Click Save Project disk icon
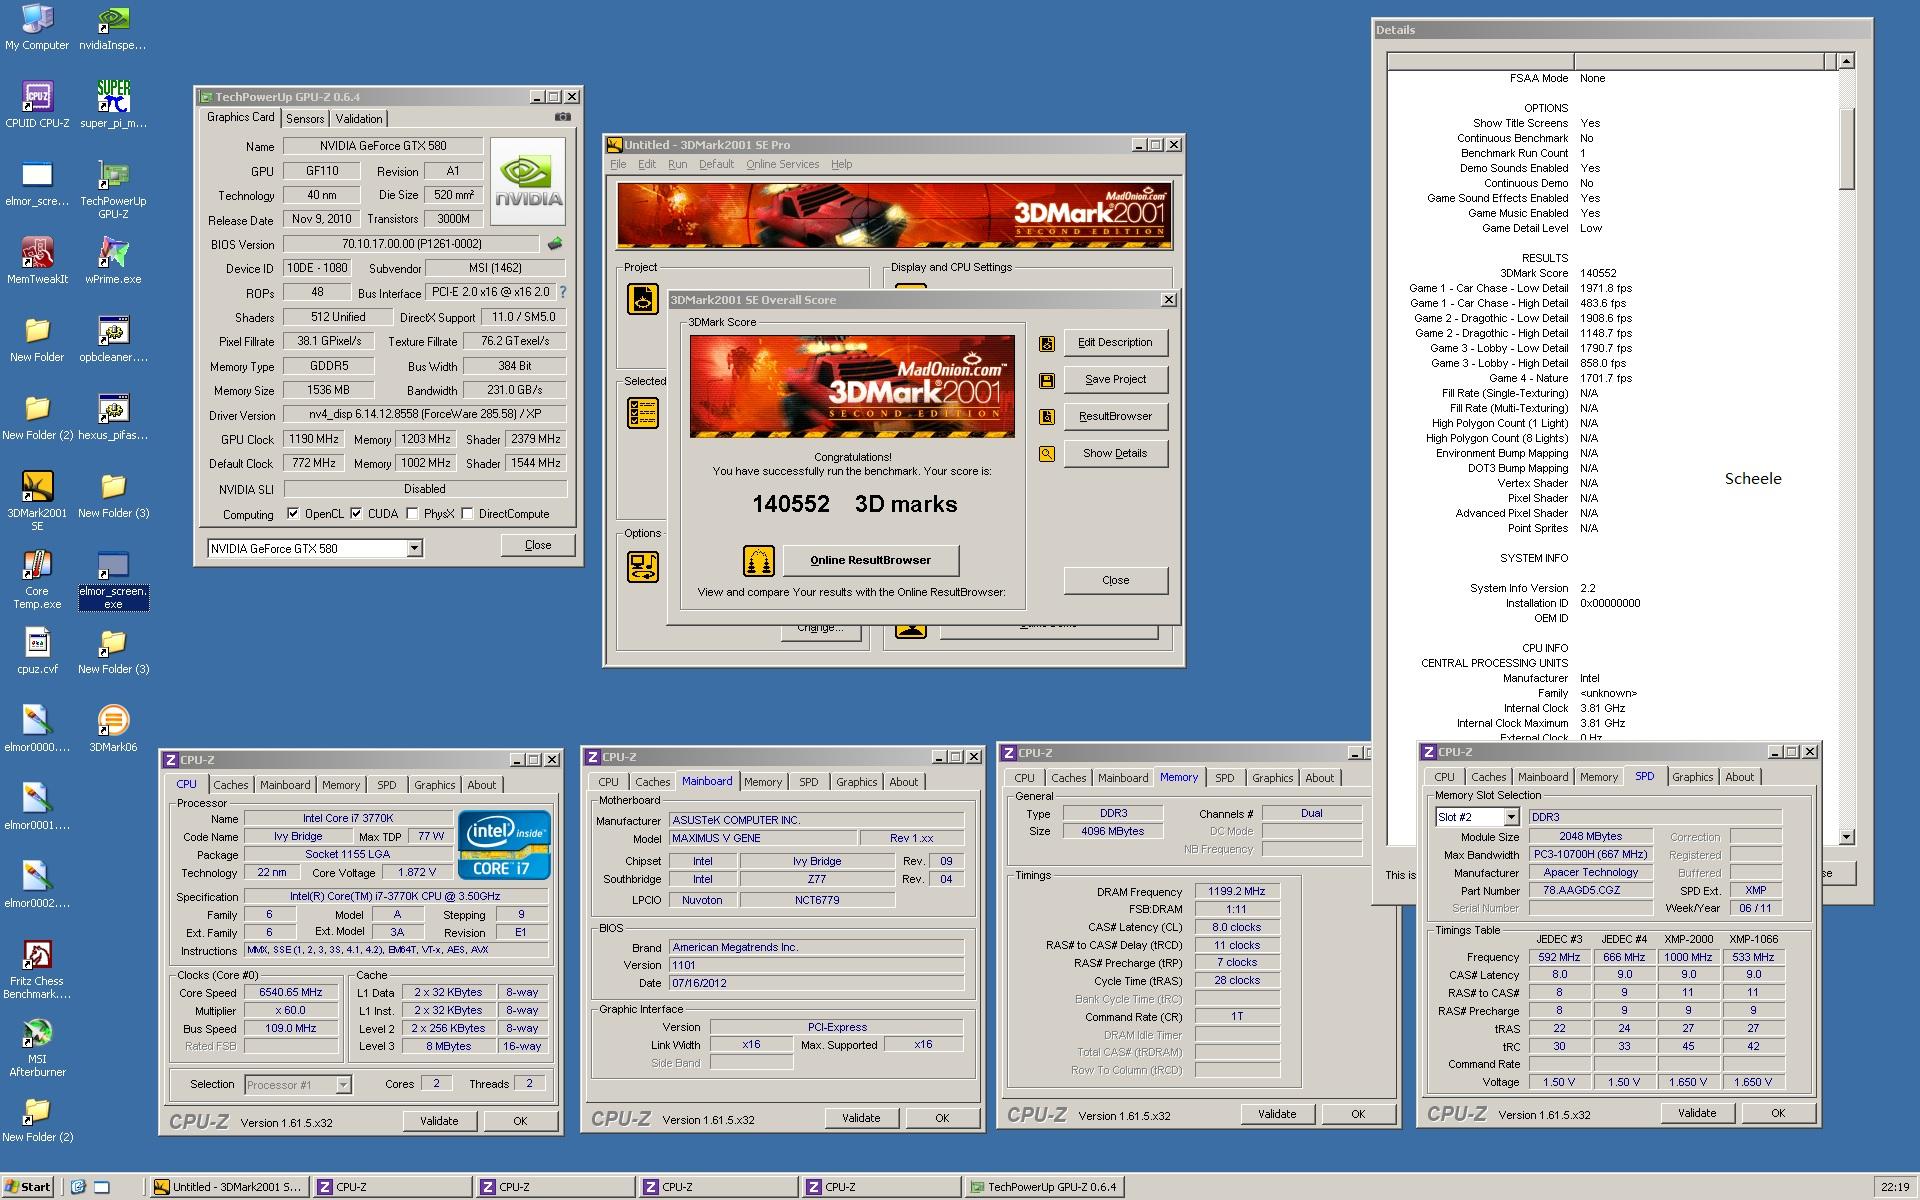Viewport: 1920px width, 1200px height. point(1046,380)
